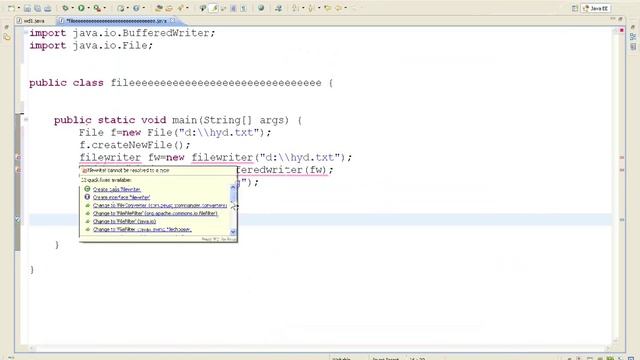Click the quick fix popup scrollbar thumb
The width and height of the screenshot is (640, 360).
click(233, 196)
